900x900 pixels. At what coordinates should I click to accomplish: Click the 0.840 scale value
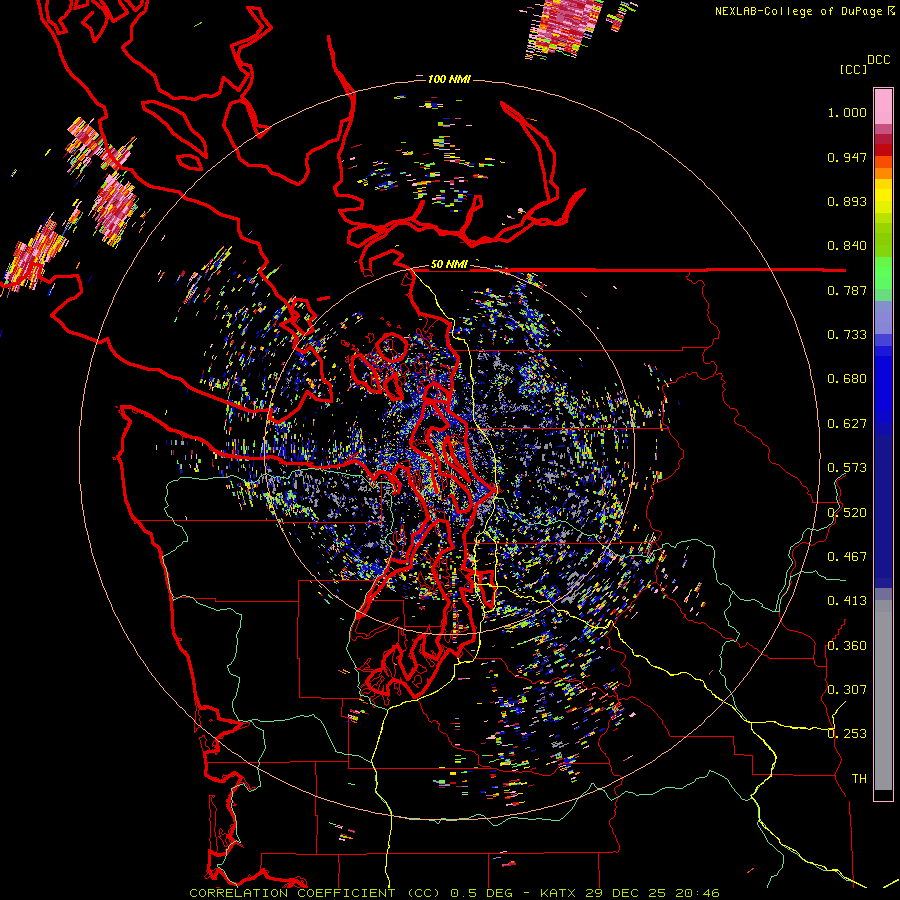click(847, 246)
